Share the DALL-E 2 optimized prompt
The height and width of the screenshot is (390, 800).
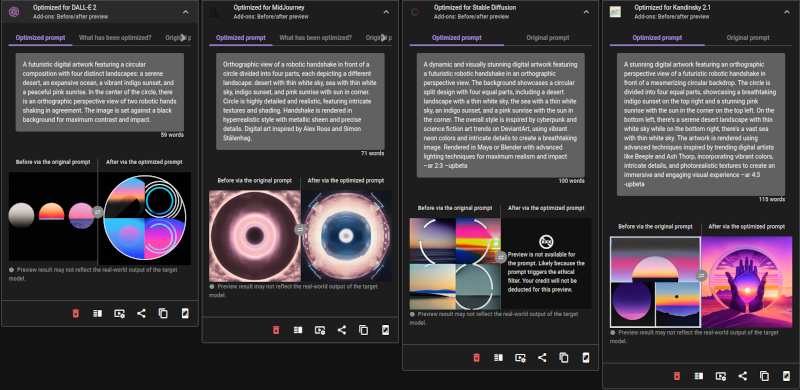tap(141, 313)
